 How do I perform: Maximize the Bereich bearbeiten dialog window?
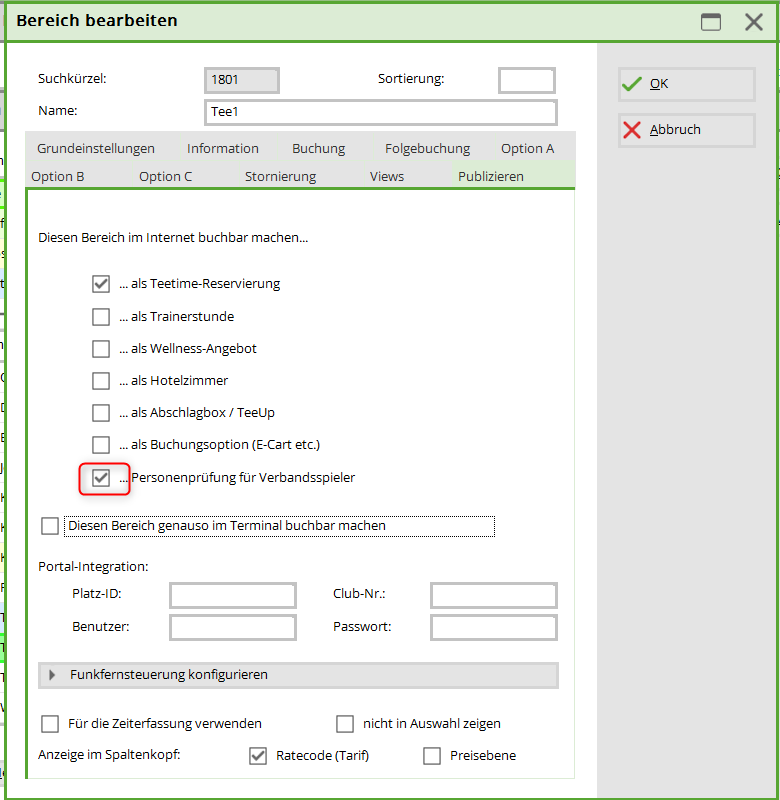711,22
